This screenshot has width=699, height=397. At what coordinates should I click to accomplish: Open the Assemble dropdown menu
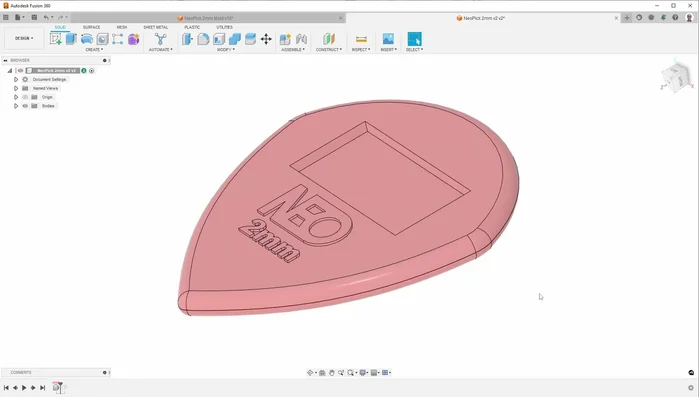(293, 49)
